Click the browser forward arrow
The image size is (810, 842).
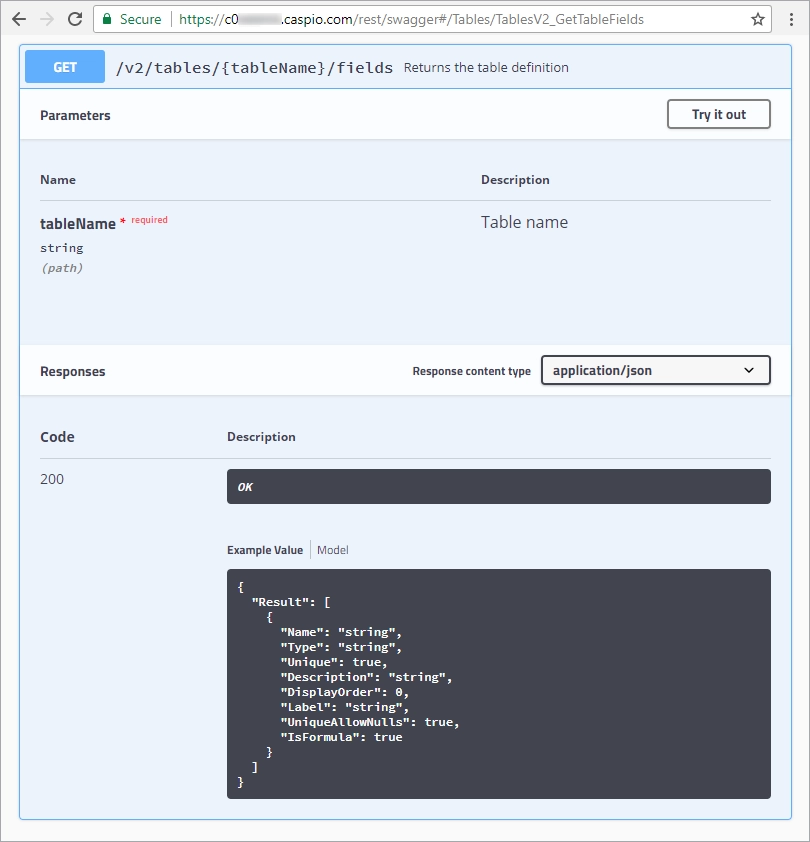click(47, 19)
